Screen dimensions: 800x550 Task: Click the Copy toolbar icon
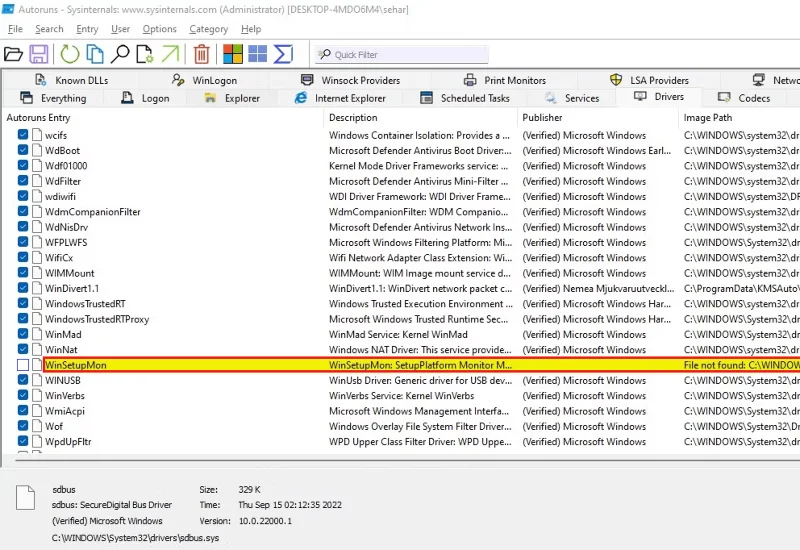[95, 54]
